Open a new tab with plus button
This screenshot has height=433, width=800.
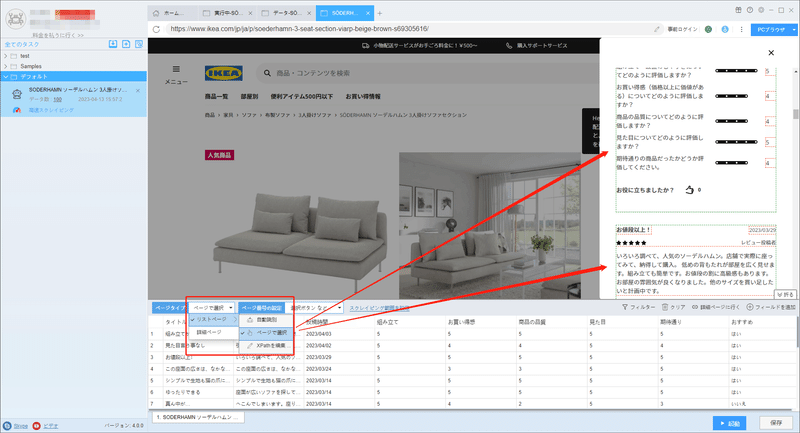click(x=380, y=13)
